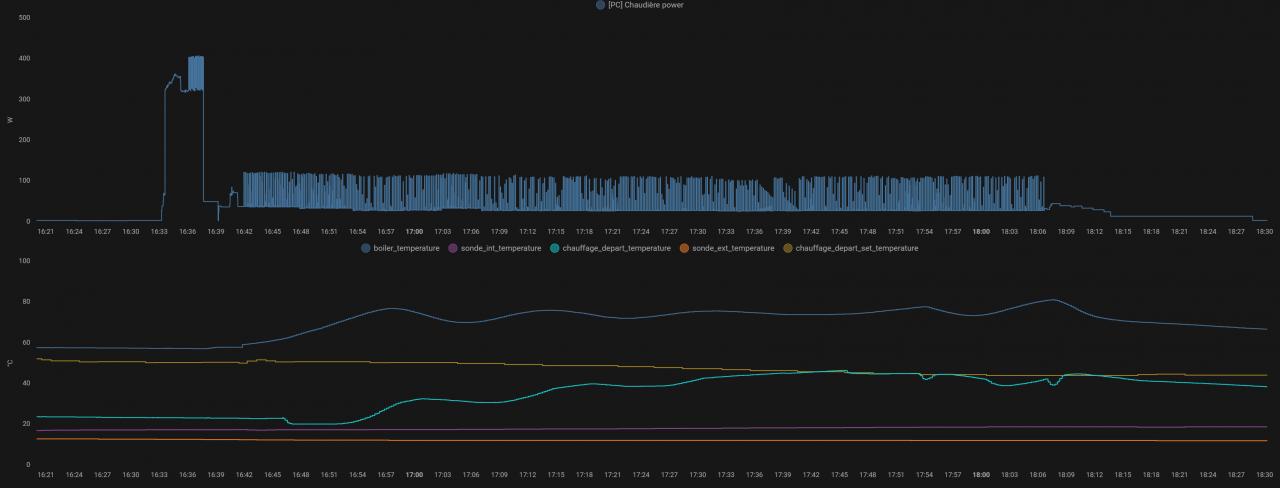
Task: Select the 17:00 mark on power chart axis
Action: (x=414, y=231)
